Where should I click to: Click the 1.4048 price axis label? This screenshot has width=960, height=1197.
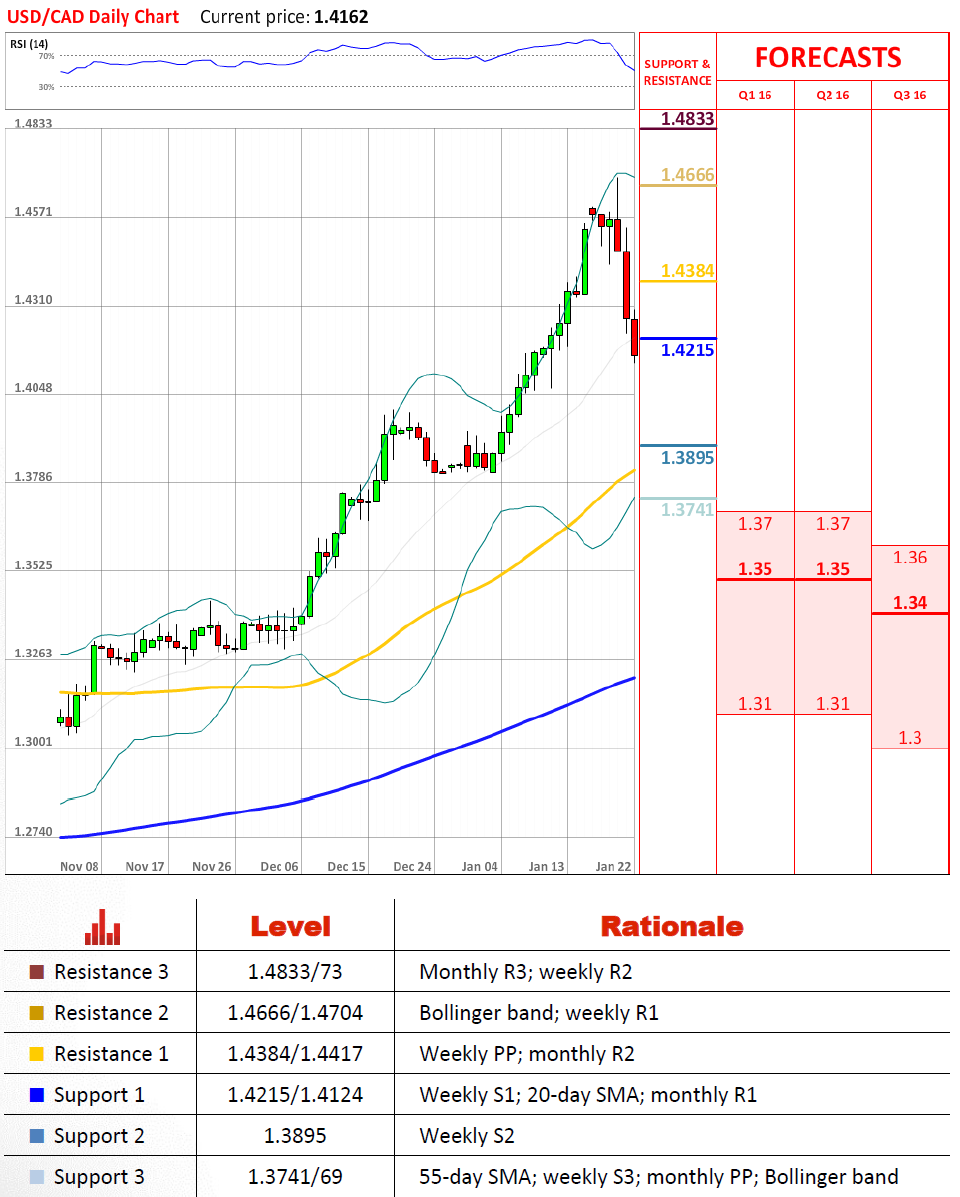[34, 389]
